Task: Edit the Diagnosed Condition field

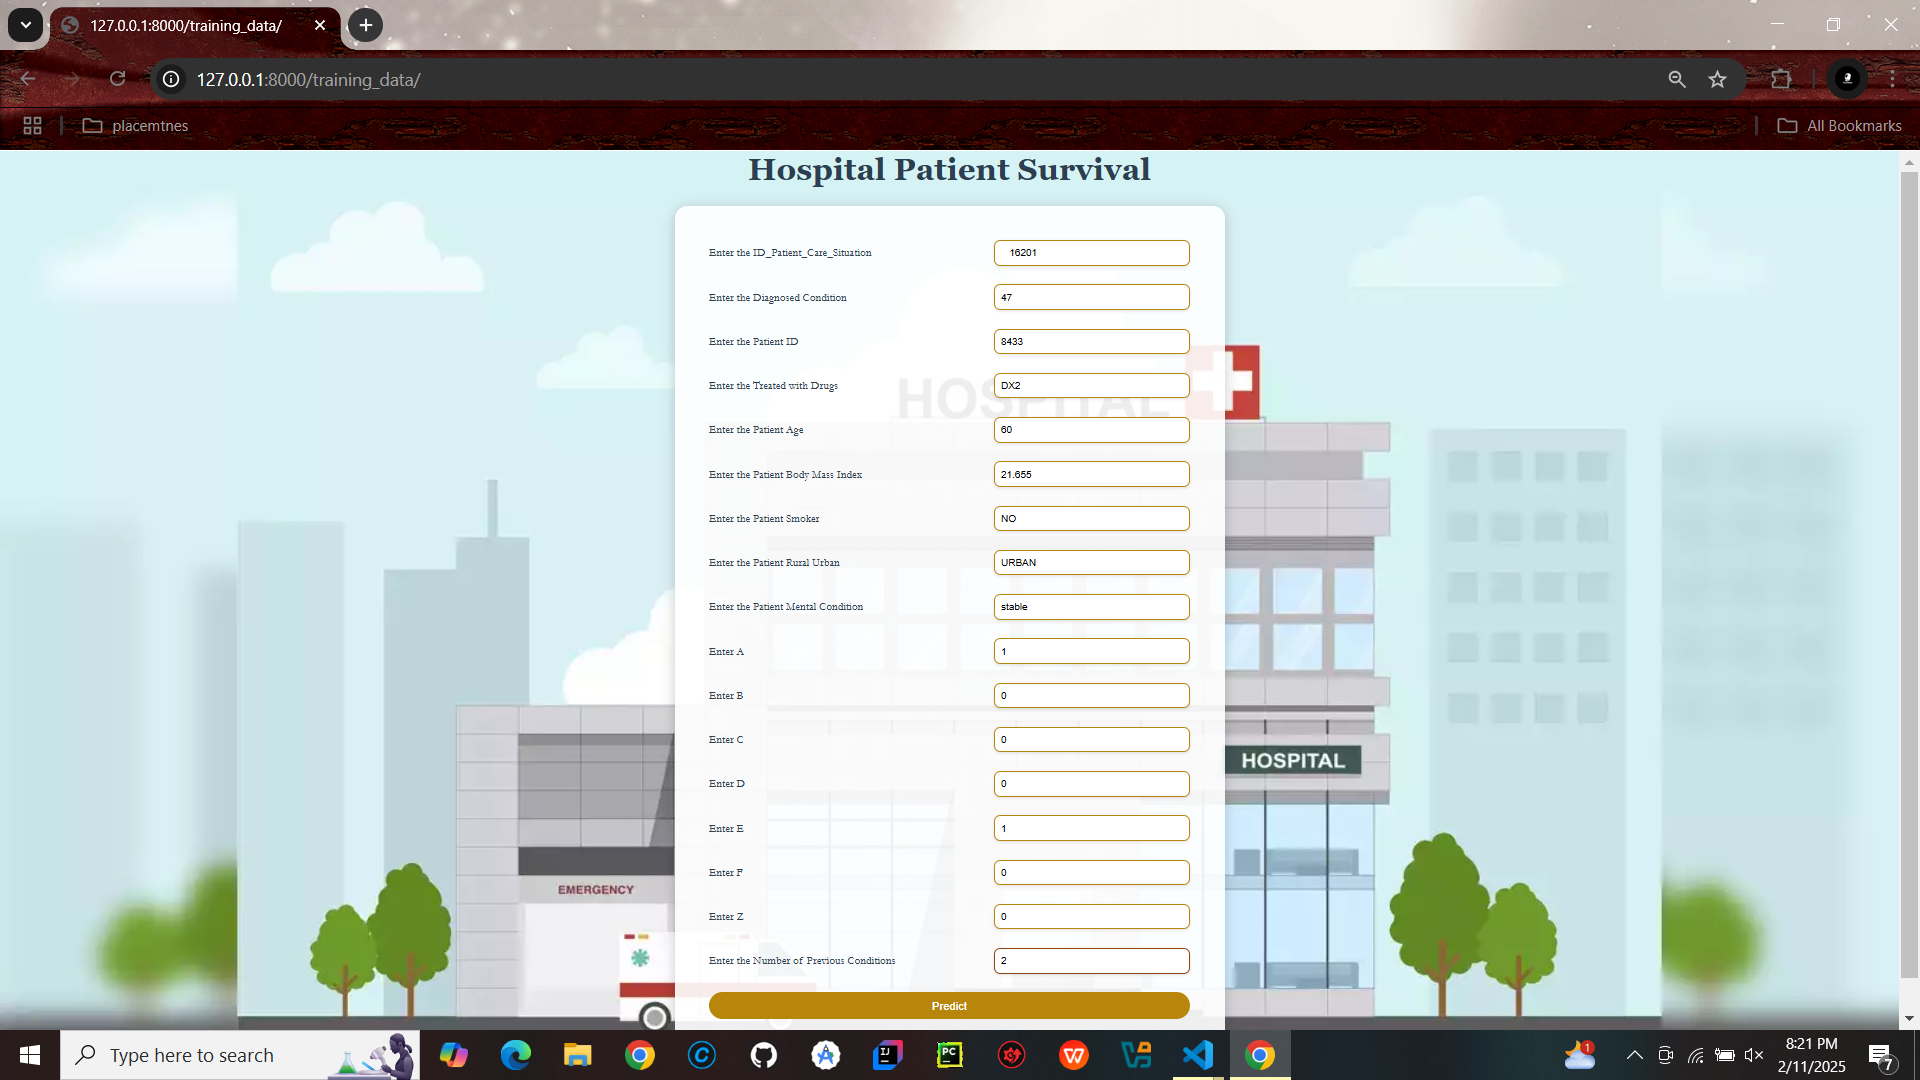Action: coord(1091,297)
